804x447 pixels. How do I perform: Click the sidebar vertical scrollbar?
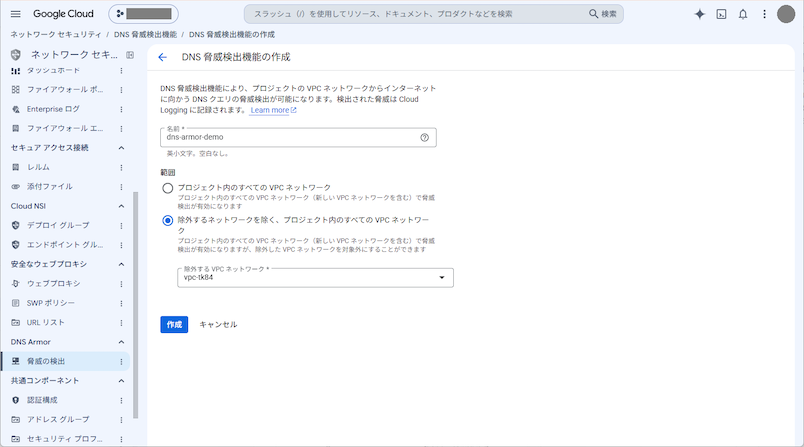tap(135, 306)
